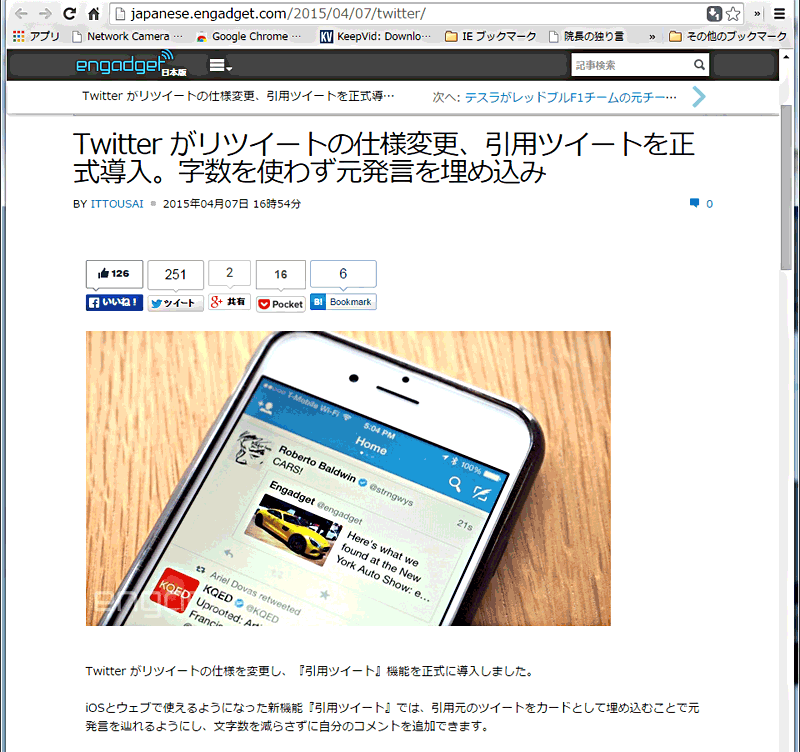Click the 6 bookmark count box
The image size is (800, 752).
[x=343, y=274]
